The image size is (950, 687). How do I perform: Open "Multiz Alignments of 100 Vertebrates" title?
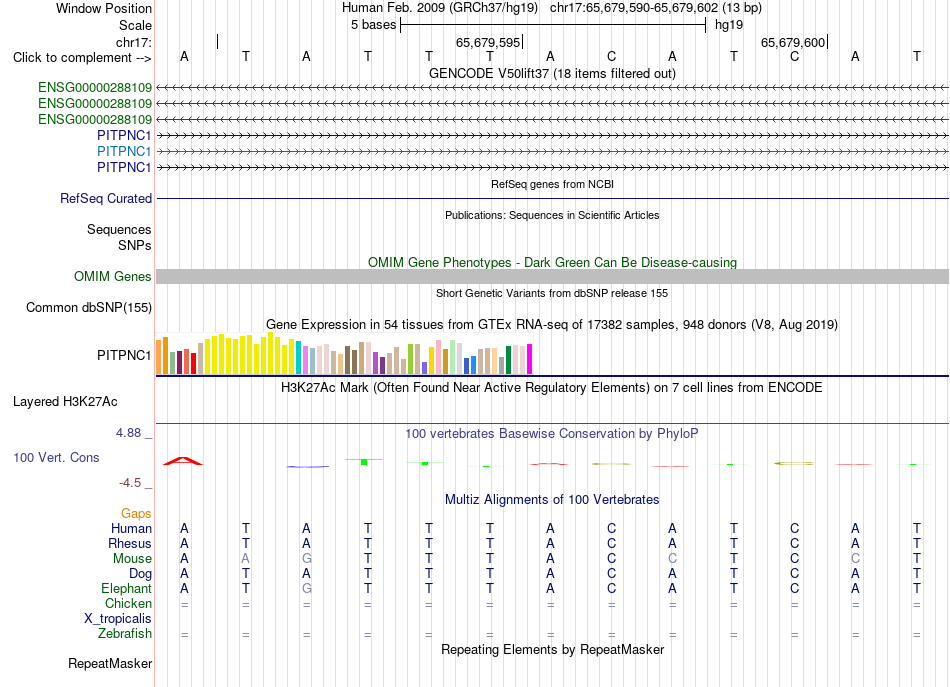552,499
